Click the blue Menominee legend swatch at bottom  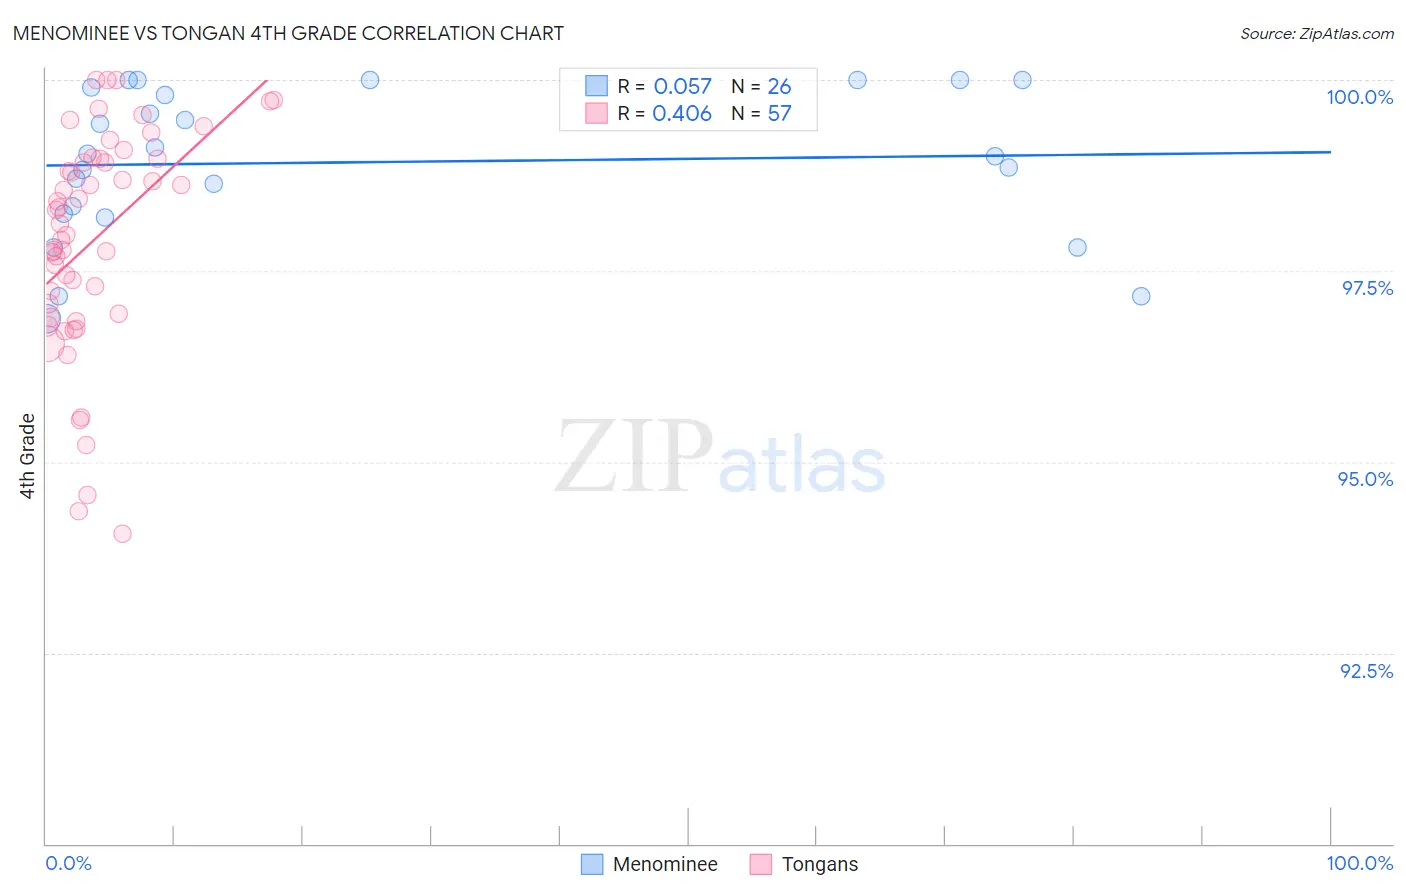click(592, 864)
